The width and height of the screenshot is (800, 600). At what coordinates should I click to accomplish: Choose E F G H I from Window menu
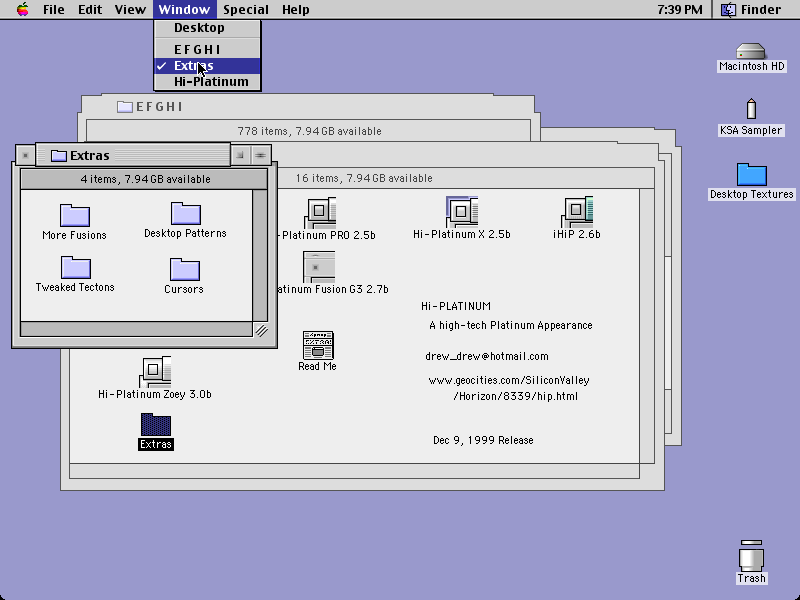click(x=208, y=49)
